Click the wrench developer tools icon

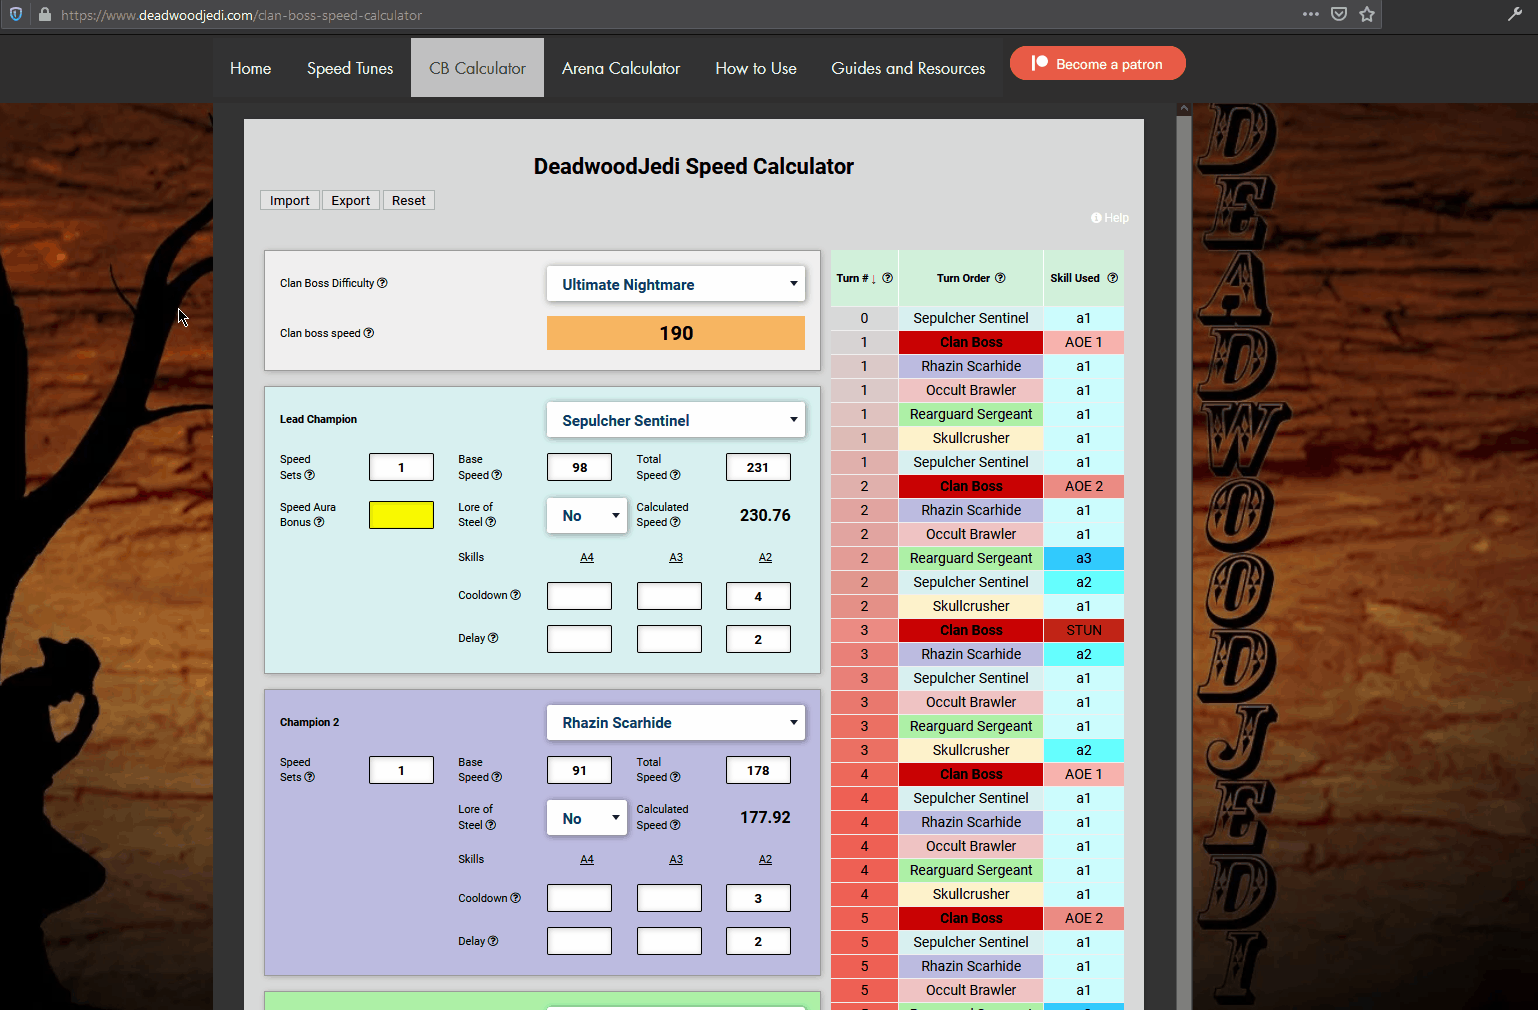[x=1515, y=14]
